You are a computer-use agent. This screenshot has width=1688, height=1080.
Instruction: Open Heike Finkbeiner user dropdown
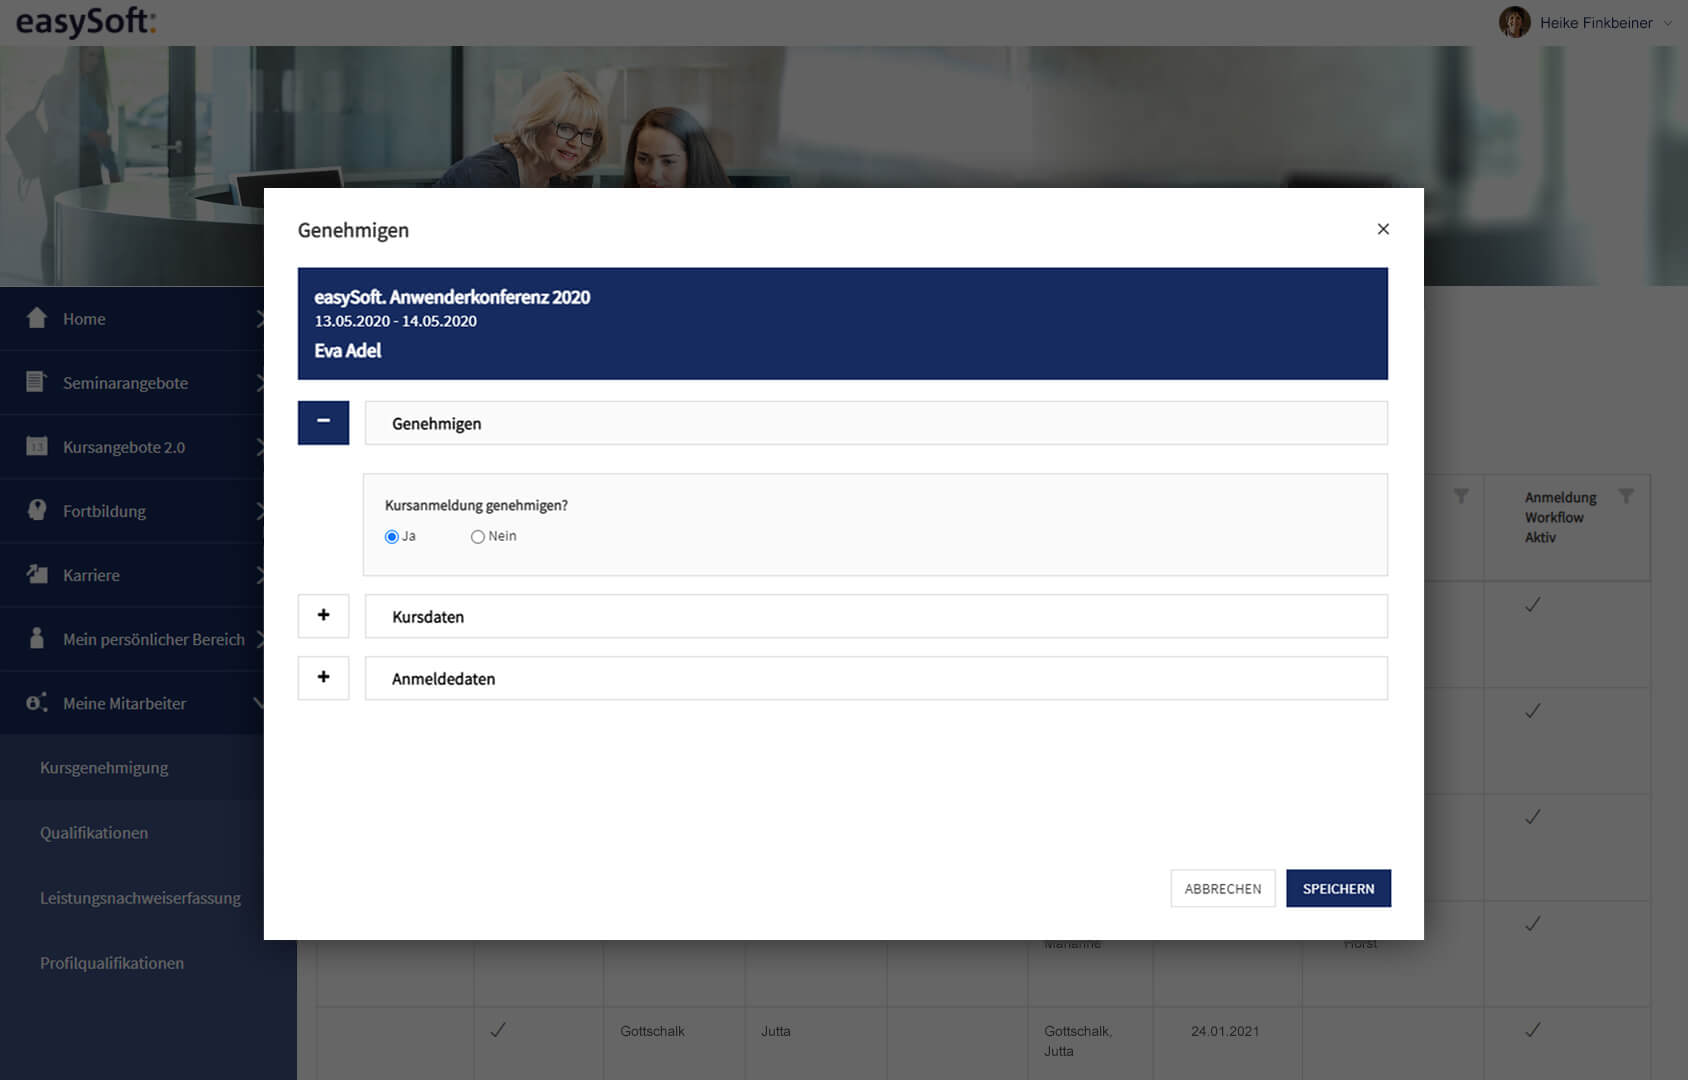(x=1667, y=23)
